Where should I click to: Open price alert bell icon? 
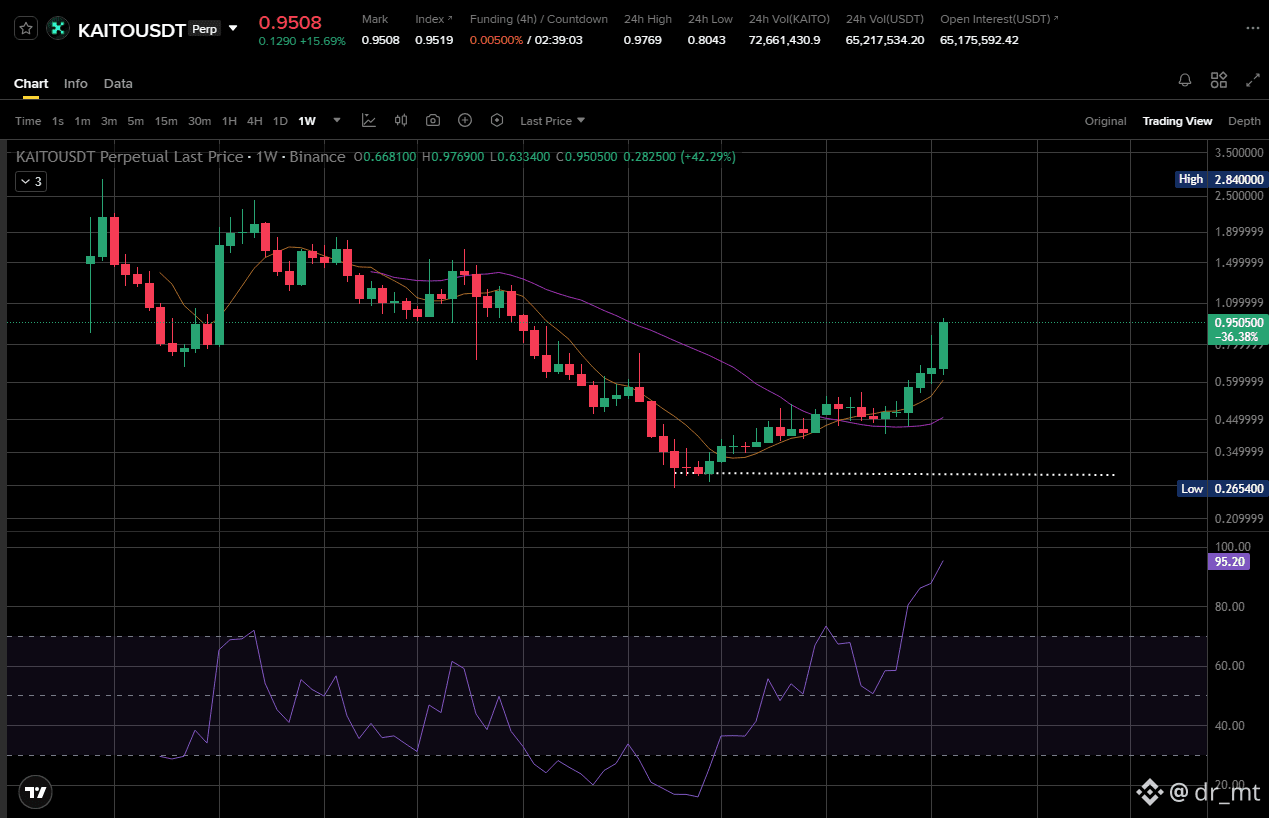(1185, 80)
